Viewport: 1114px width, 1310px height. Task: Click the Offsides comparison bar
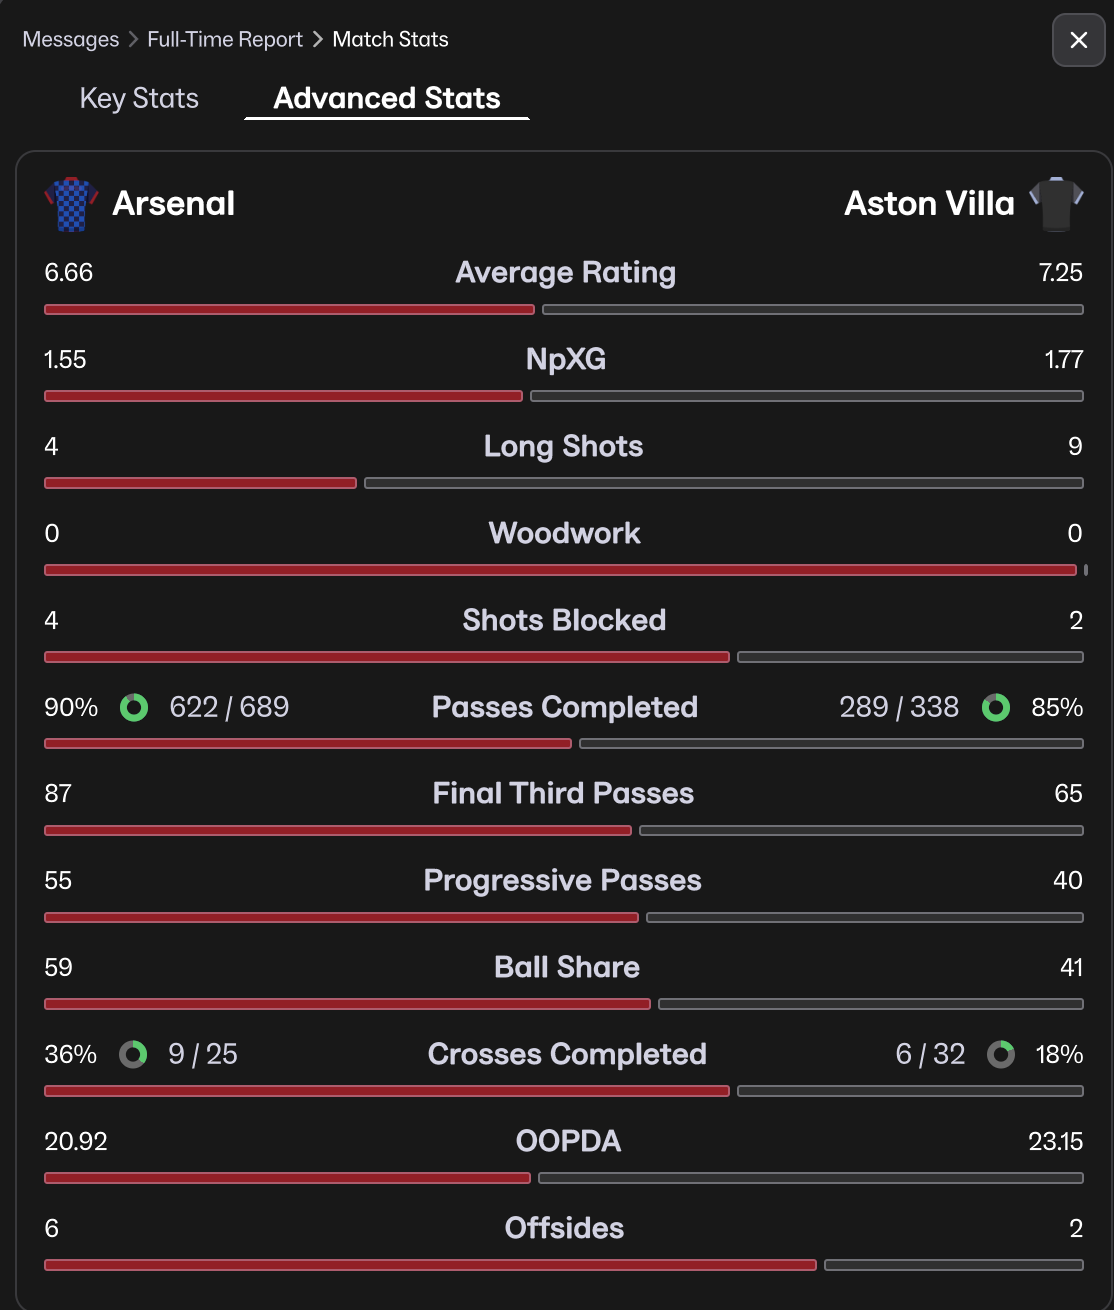click(564, 1265)
